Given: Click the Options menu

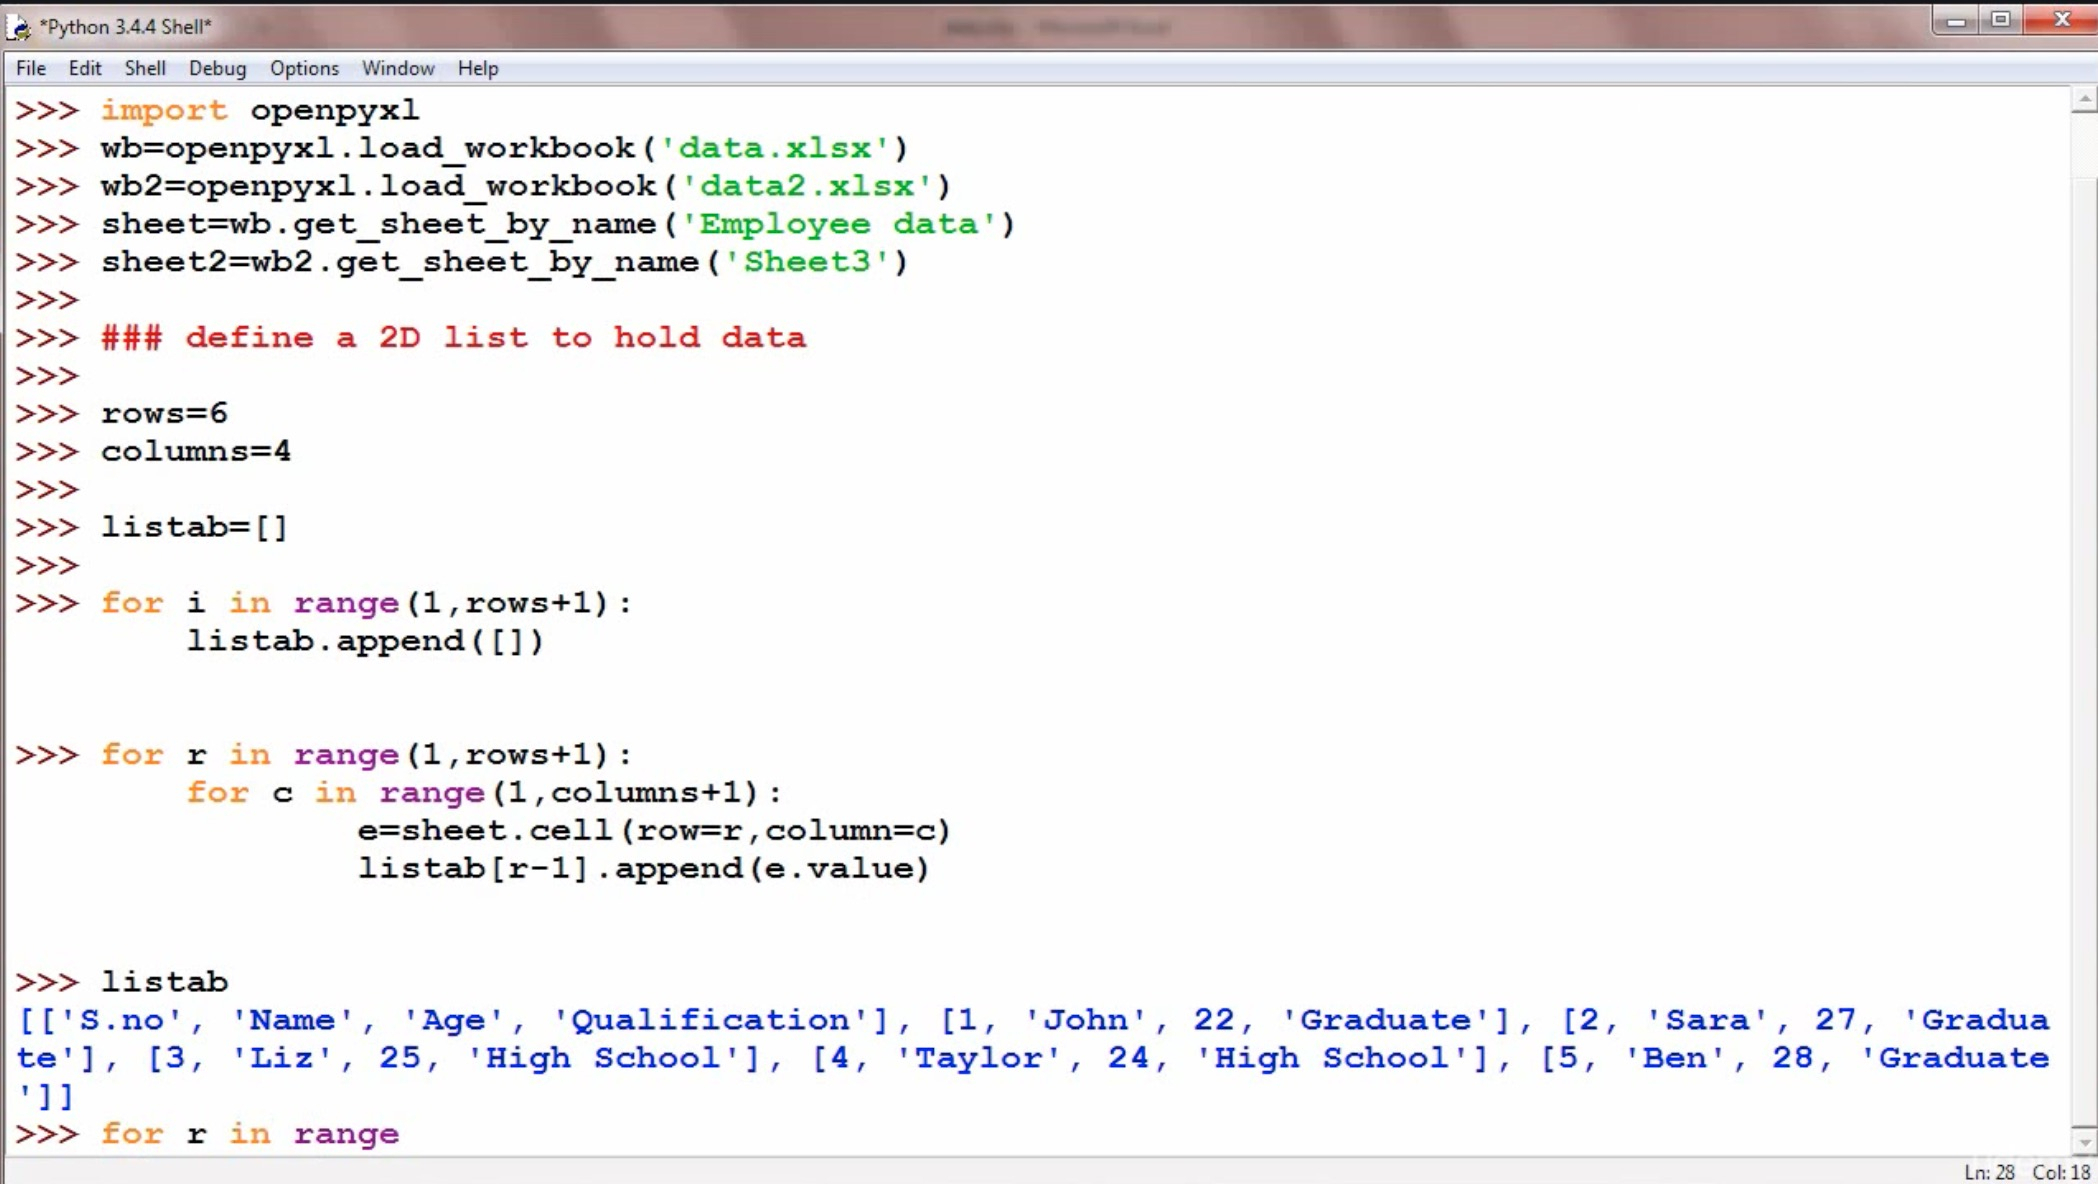Looking at the screenshot, I should point(304,68).
